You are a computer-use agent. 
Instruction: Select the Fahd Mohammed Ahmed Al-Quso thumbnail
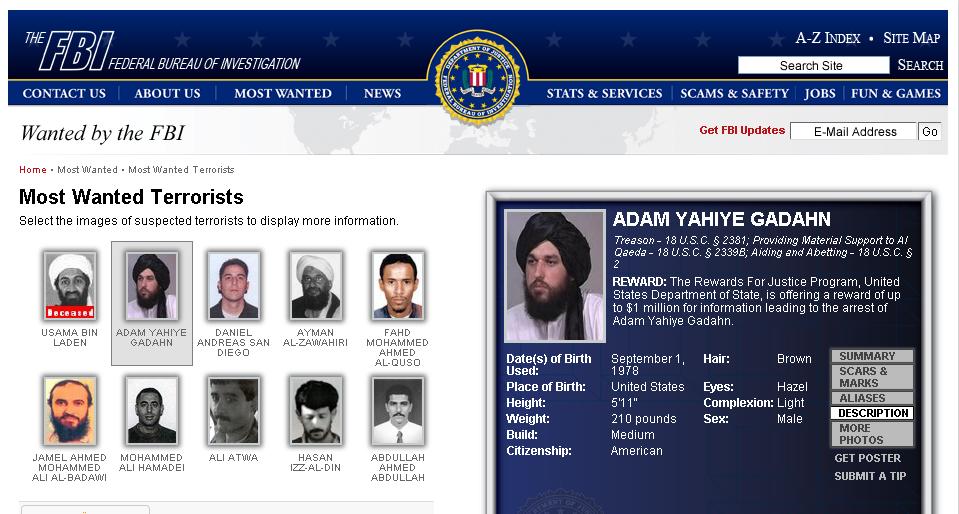point(398,286)
